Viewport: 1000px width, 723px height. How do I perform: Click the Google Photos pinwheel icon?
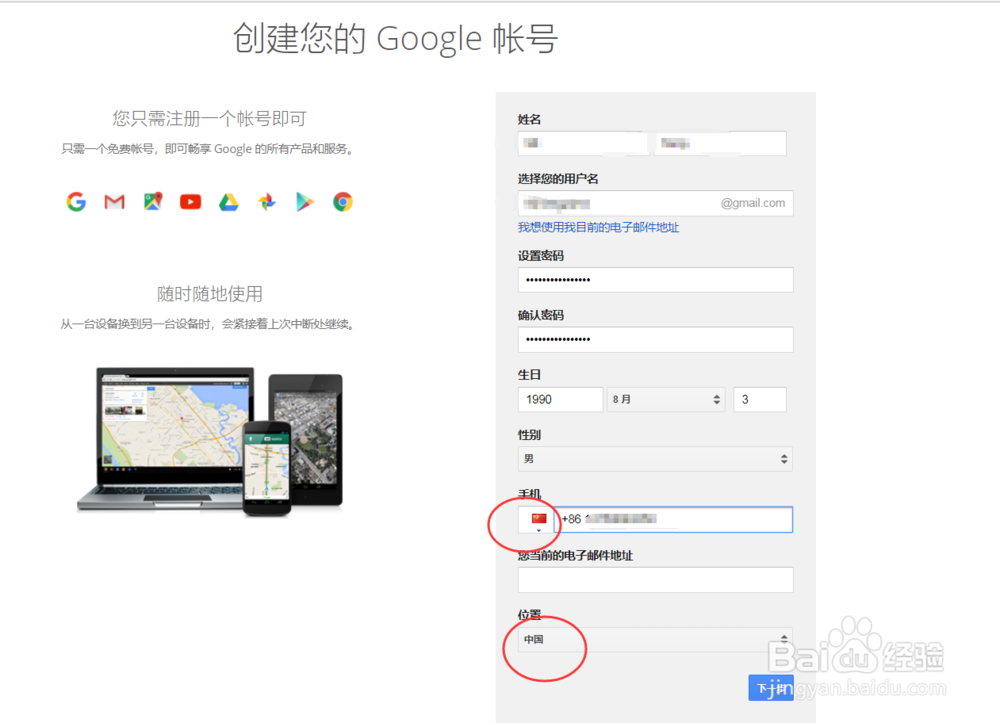(x=267, y=202)
